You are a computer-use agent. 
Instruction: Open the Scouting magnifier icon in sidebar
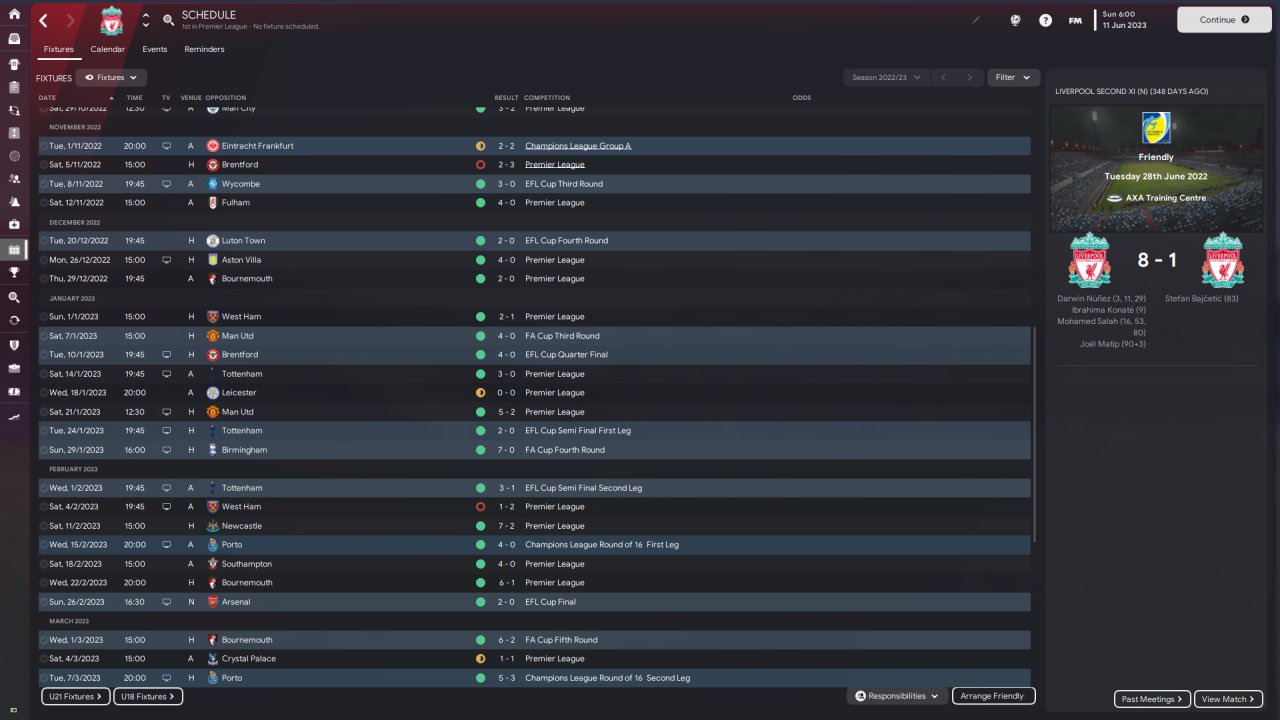14,297
